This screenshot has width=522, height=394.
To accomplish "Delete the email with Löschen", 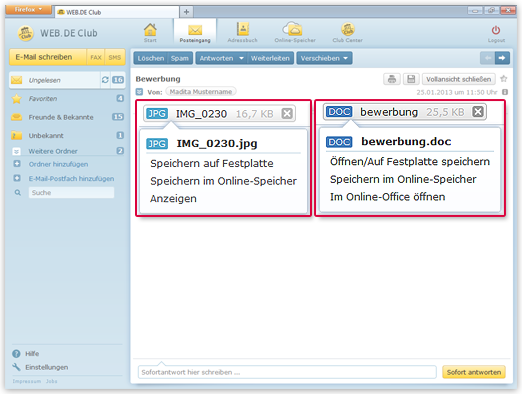I will 151,58.
